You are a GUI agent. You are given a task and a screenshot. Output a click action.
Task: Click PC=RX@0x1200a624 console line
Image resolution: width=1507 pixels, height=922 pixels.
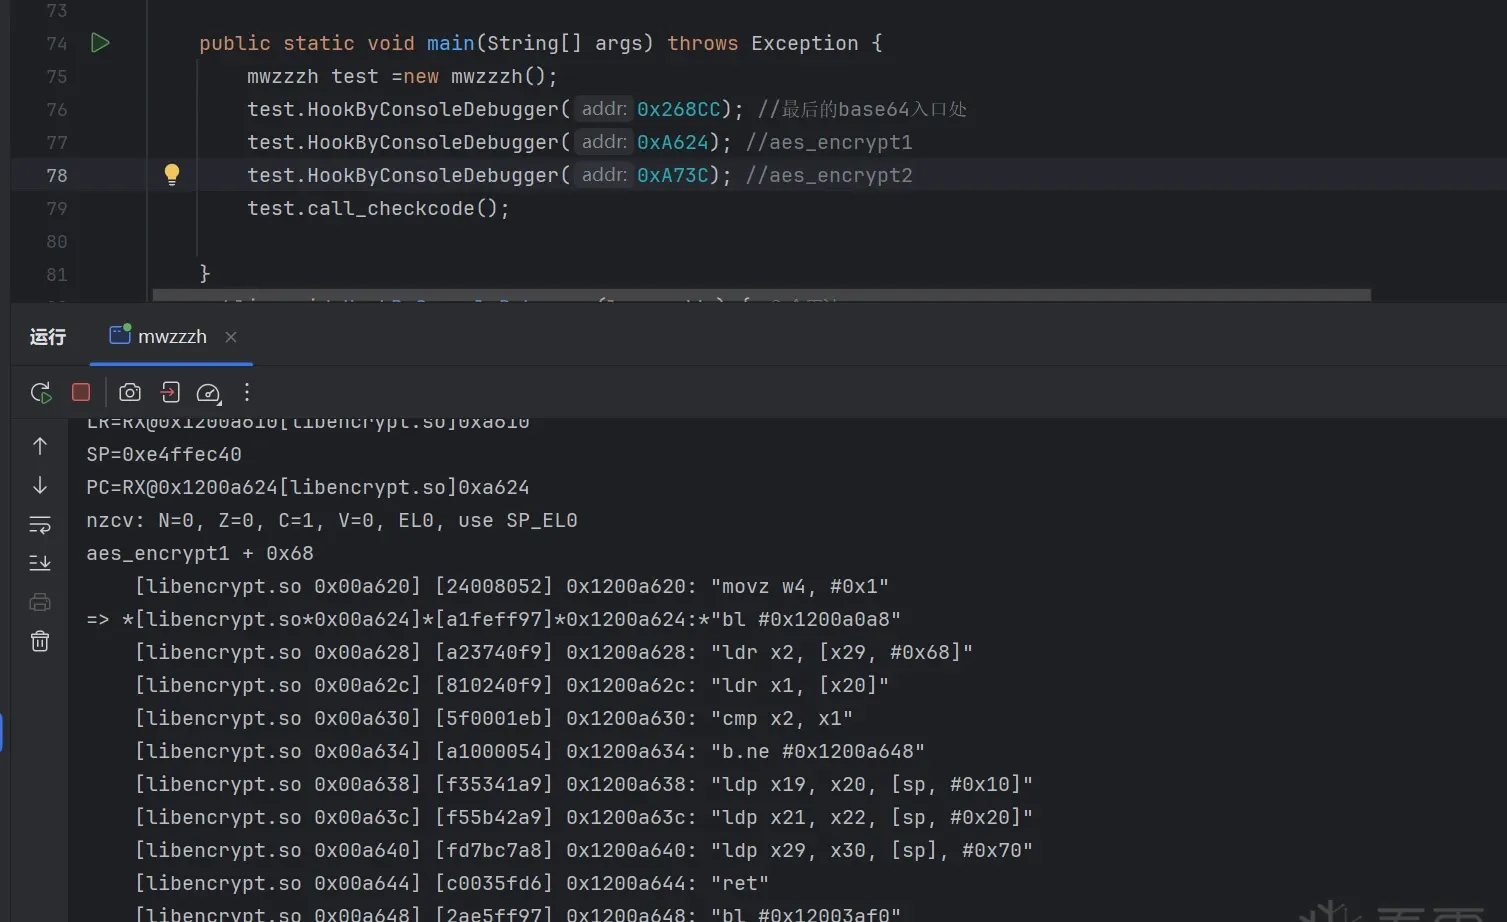pos(308,487)
